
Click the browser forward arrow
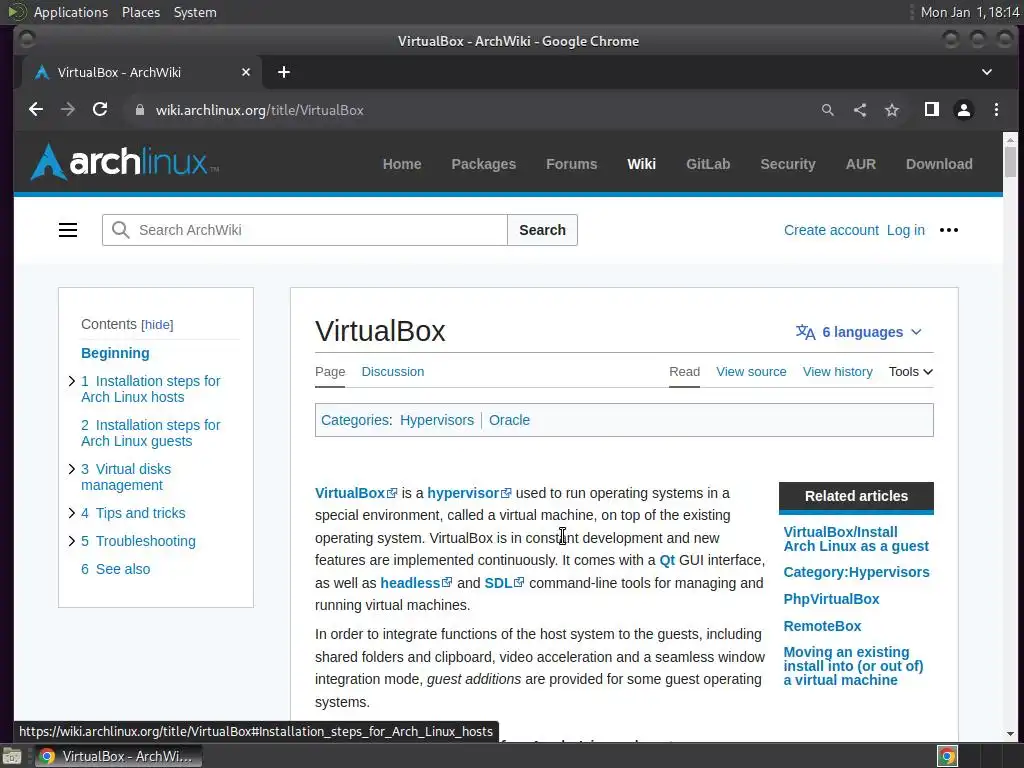click(68, 110)
